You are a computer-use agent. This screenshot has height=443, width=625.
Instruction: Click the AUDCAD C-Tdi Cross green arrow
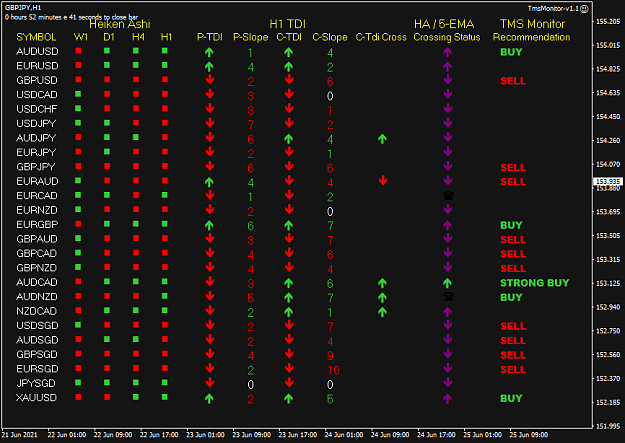click(x=382, y=283)
